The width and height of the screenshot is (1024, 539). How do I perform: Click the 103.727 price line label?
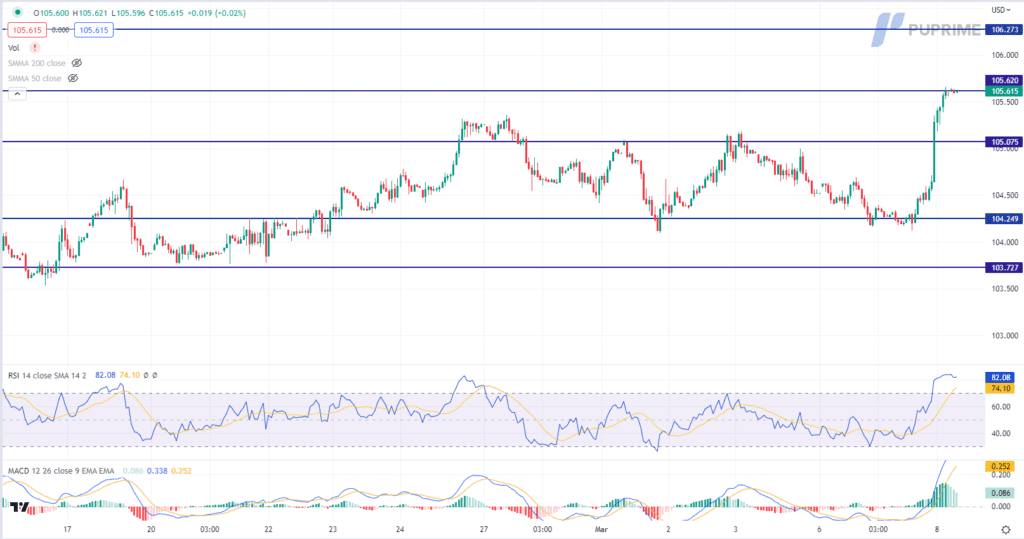tap(1004, 268)
